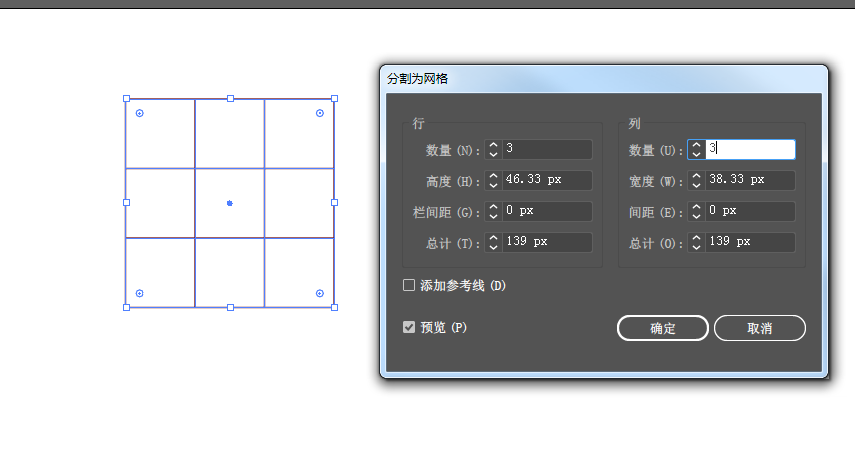Click the row 数量 (N) stepper arrows
The image size is (855, 449).
(493, 149)
